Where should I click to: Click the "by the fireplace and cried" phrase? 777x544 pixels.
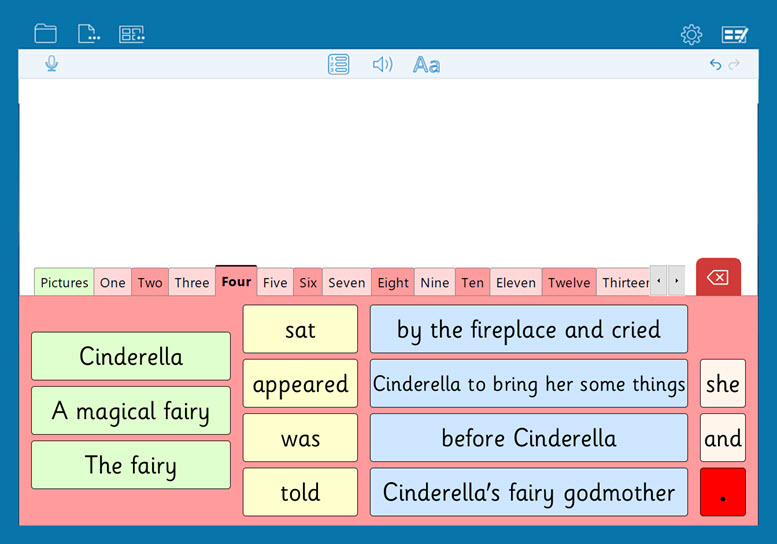point(528,330)
